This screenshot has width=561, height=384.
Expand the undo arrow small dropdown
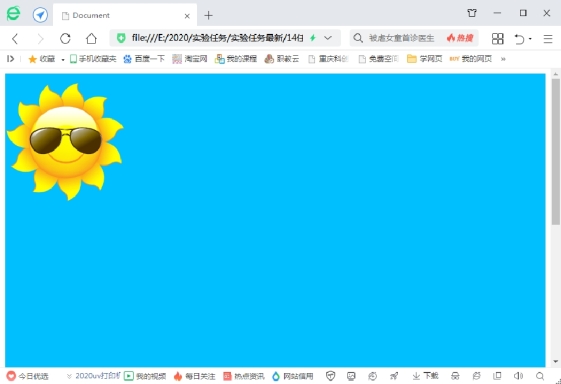[530, 39]
